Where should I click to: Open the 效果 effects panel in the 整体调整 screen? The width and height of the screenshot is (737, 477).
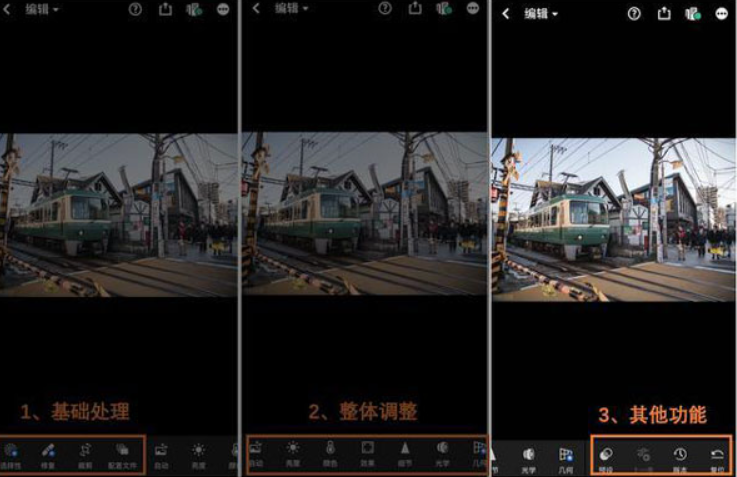click(367, 454)
